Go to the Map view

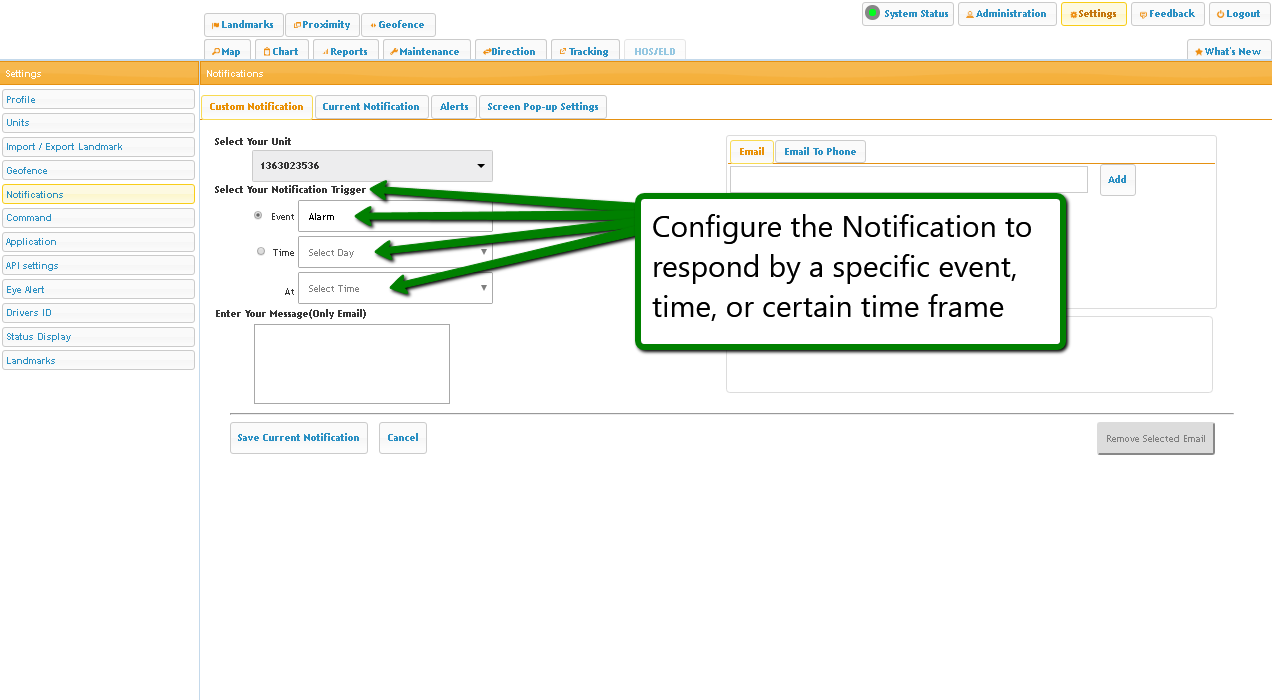click(227, 51)
